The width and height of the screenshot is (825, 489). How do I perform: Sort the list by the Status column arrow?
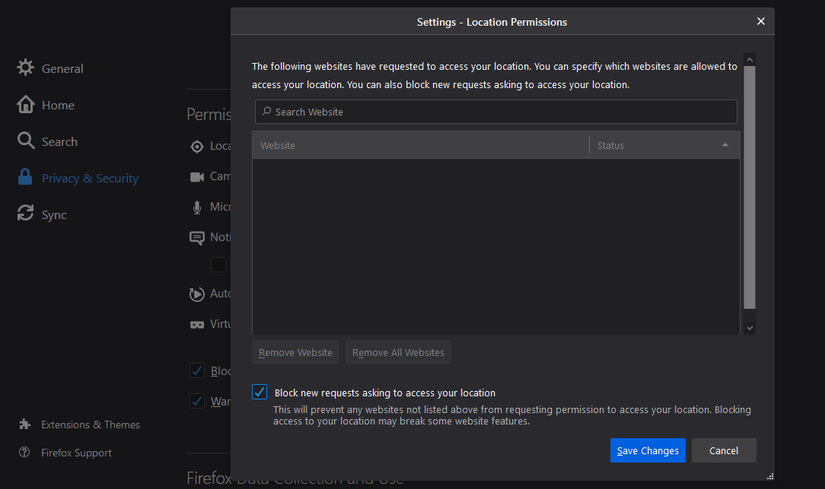click(x=725, y=145)
